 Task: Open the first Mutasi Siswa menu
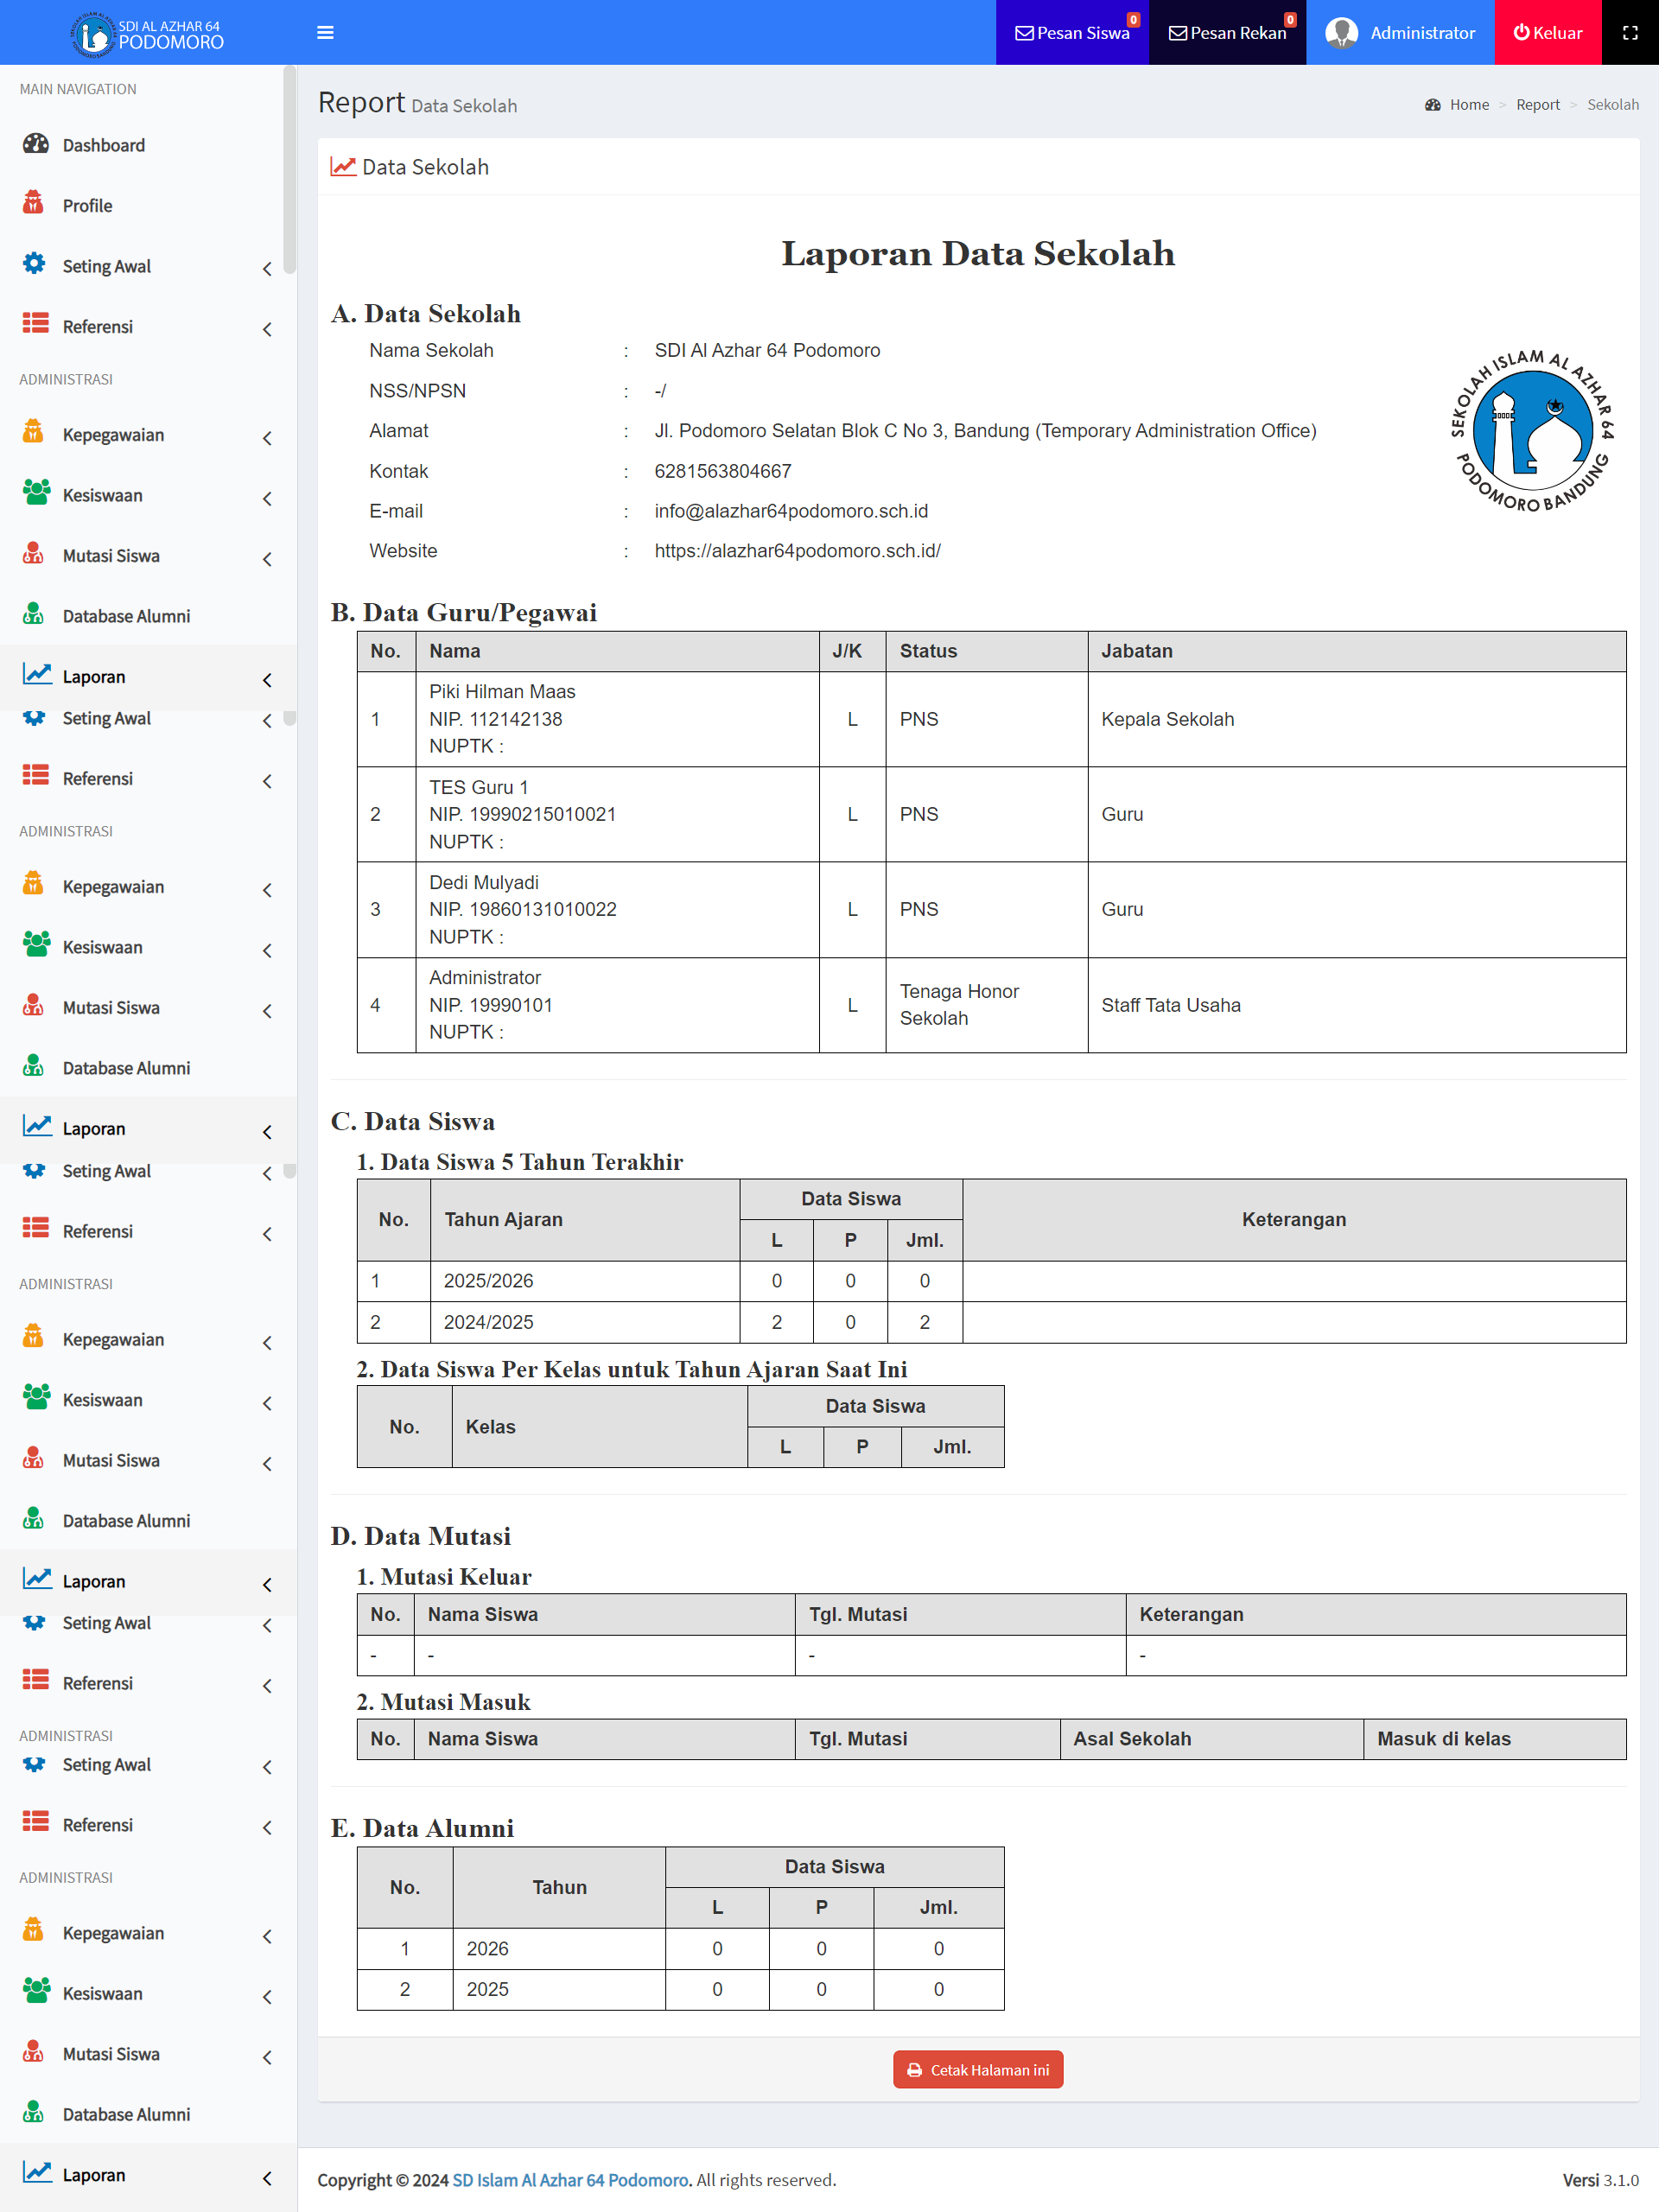click(110, 556)
